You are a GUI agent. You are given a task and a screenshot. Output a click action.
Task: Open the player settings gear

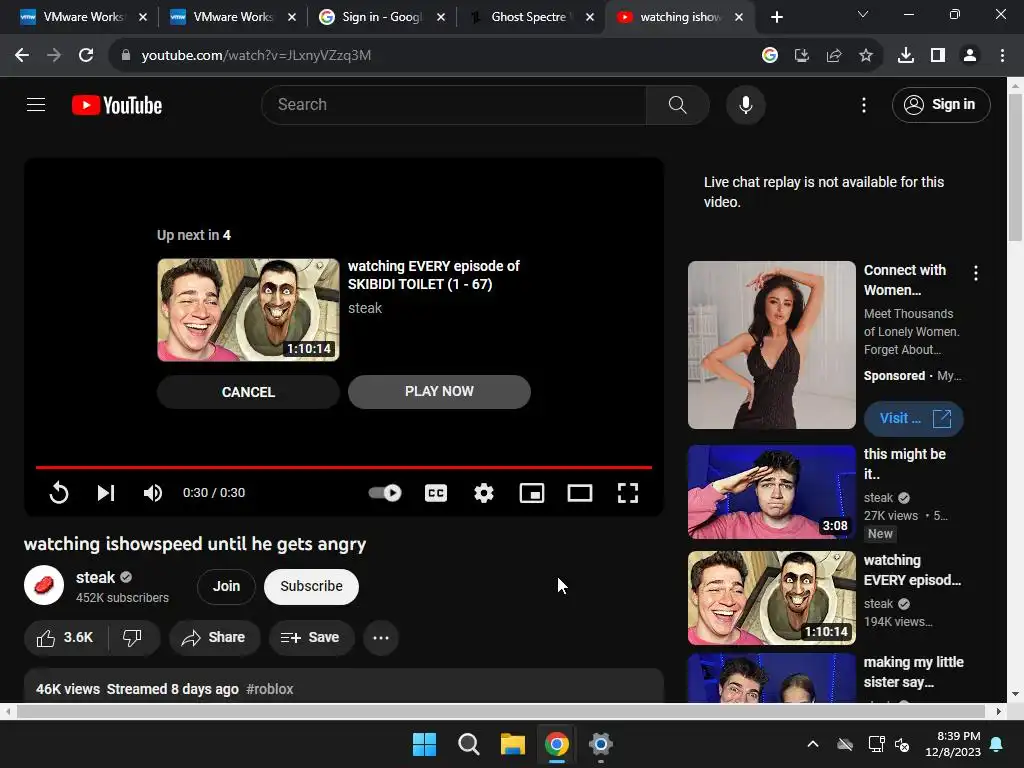pyautogui.click(x=483, y=492)
